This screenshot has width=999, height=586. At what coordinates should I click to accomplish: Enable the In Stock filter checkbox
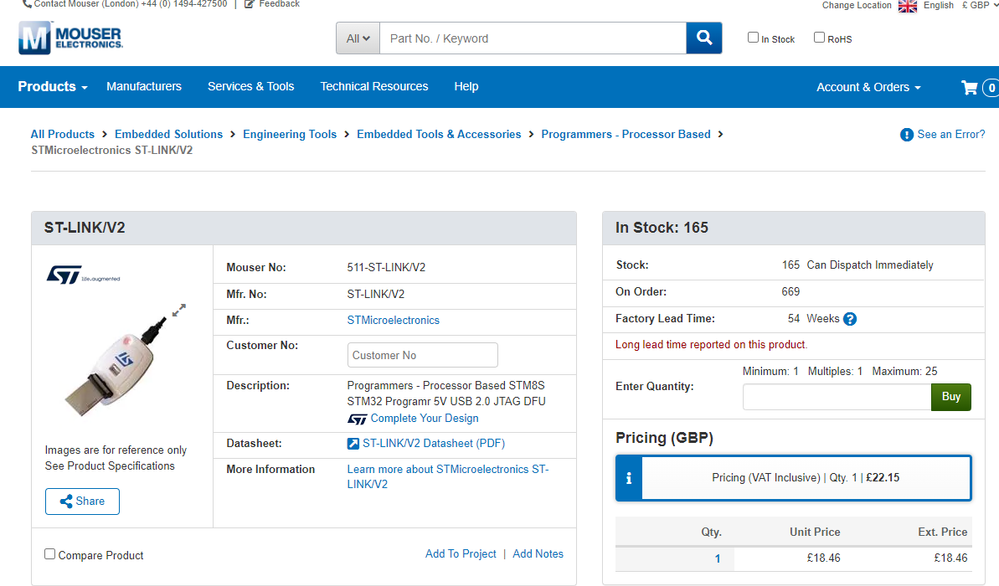tap(753, 38)
